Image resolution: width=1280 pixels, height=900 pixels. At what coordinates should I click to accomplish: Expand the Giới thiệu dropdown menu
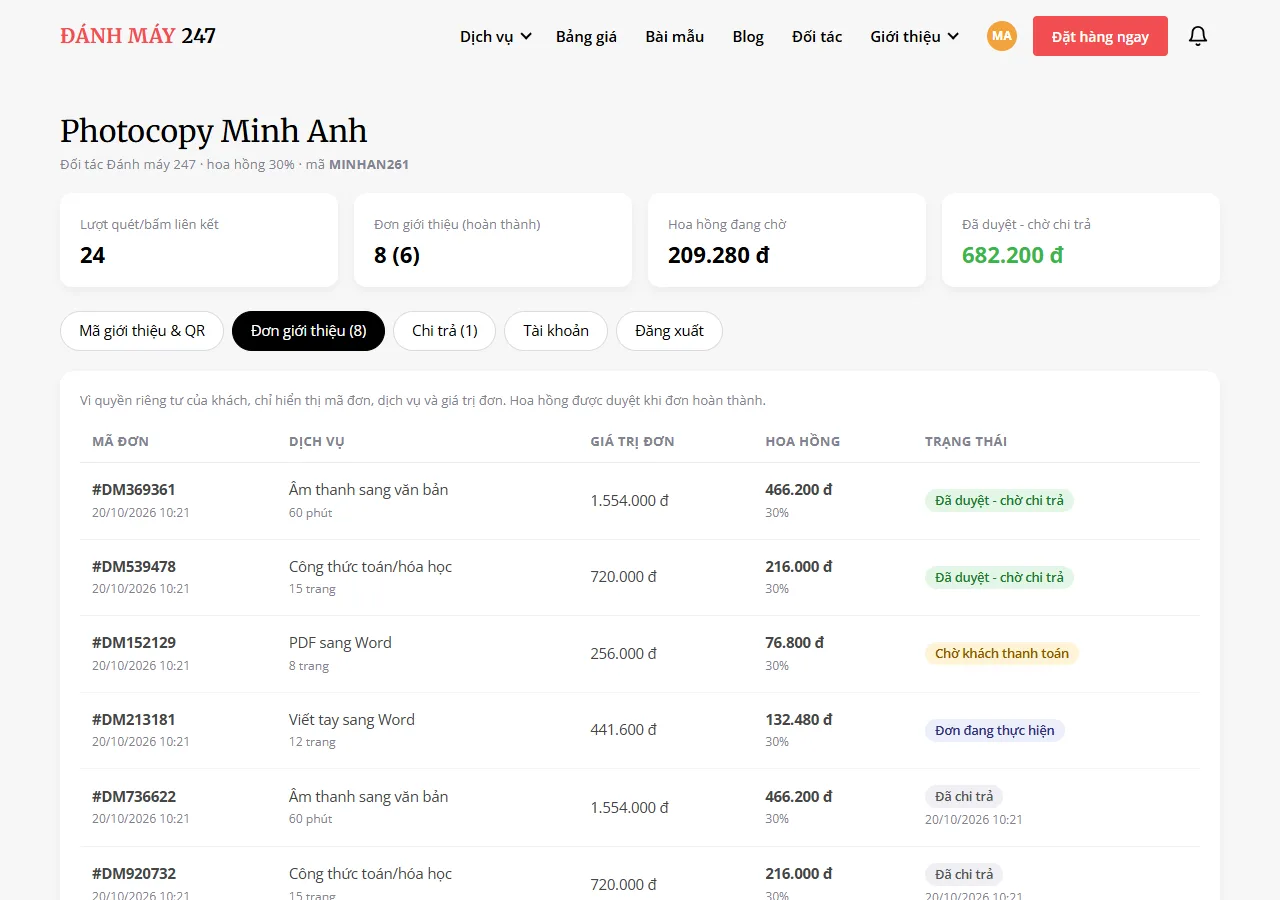pyautogui.click(x=914, y=36)
